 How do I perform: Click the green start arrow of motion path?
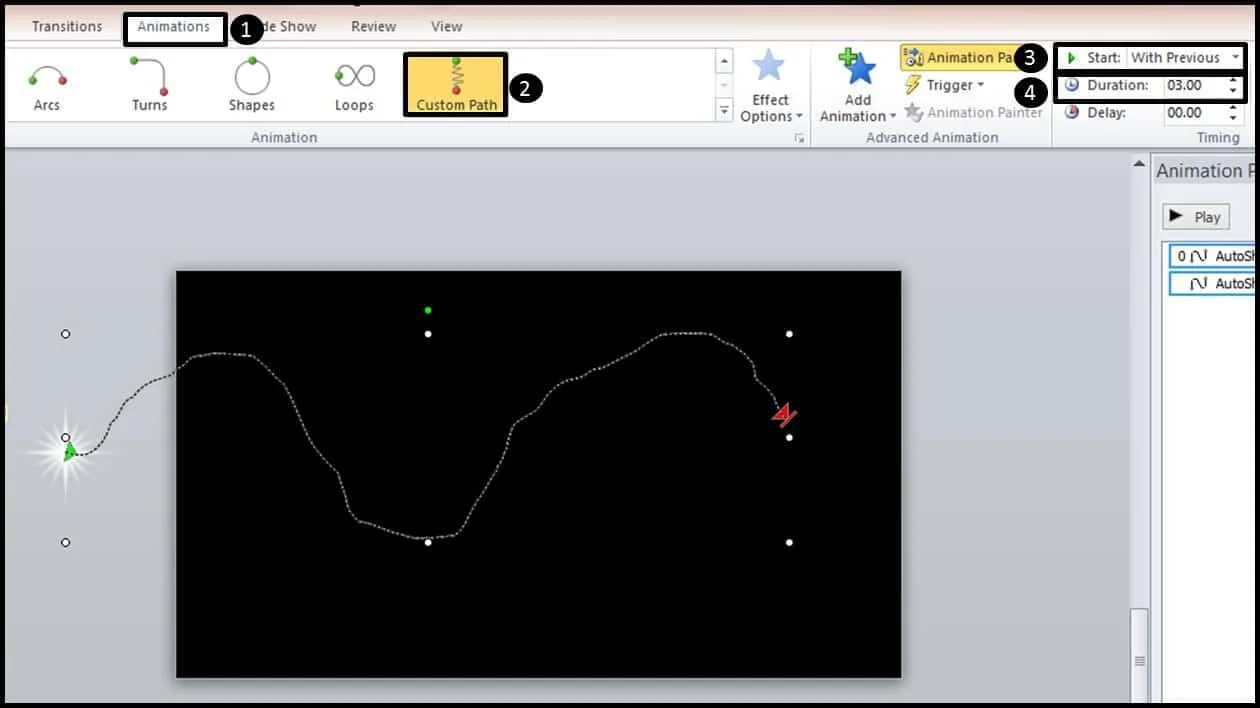point(70,452)
